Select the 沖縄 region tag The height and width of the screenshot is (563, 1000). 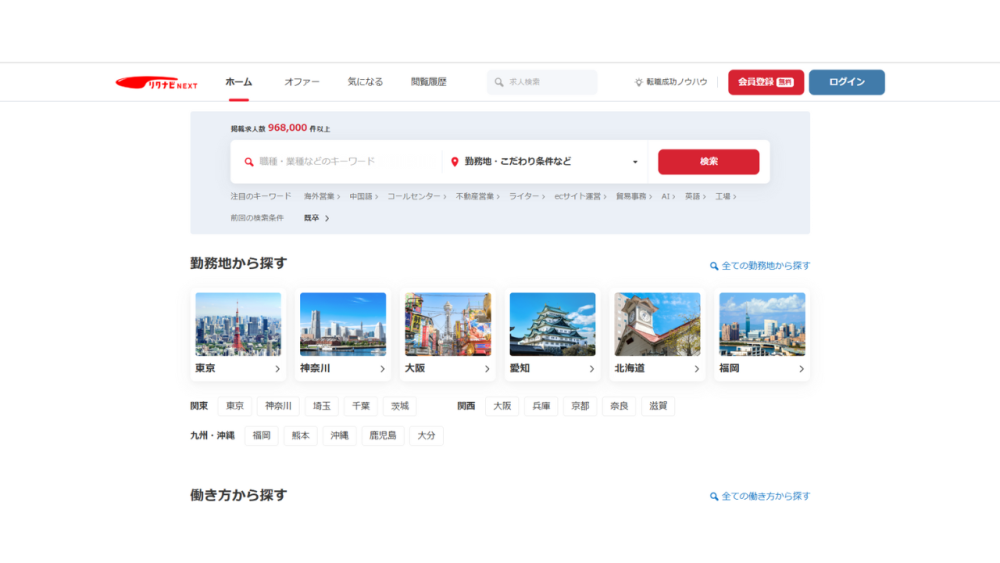tap(339, 436)
